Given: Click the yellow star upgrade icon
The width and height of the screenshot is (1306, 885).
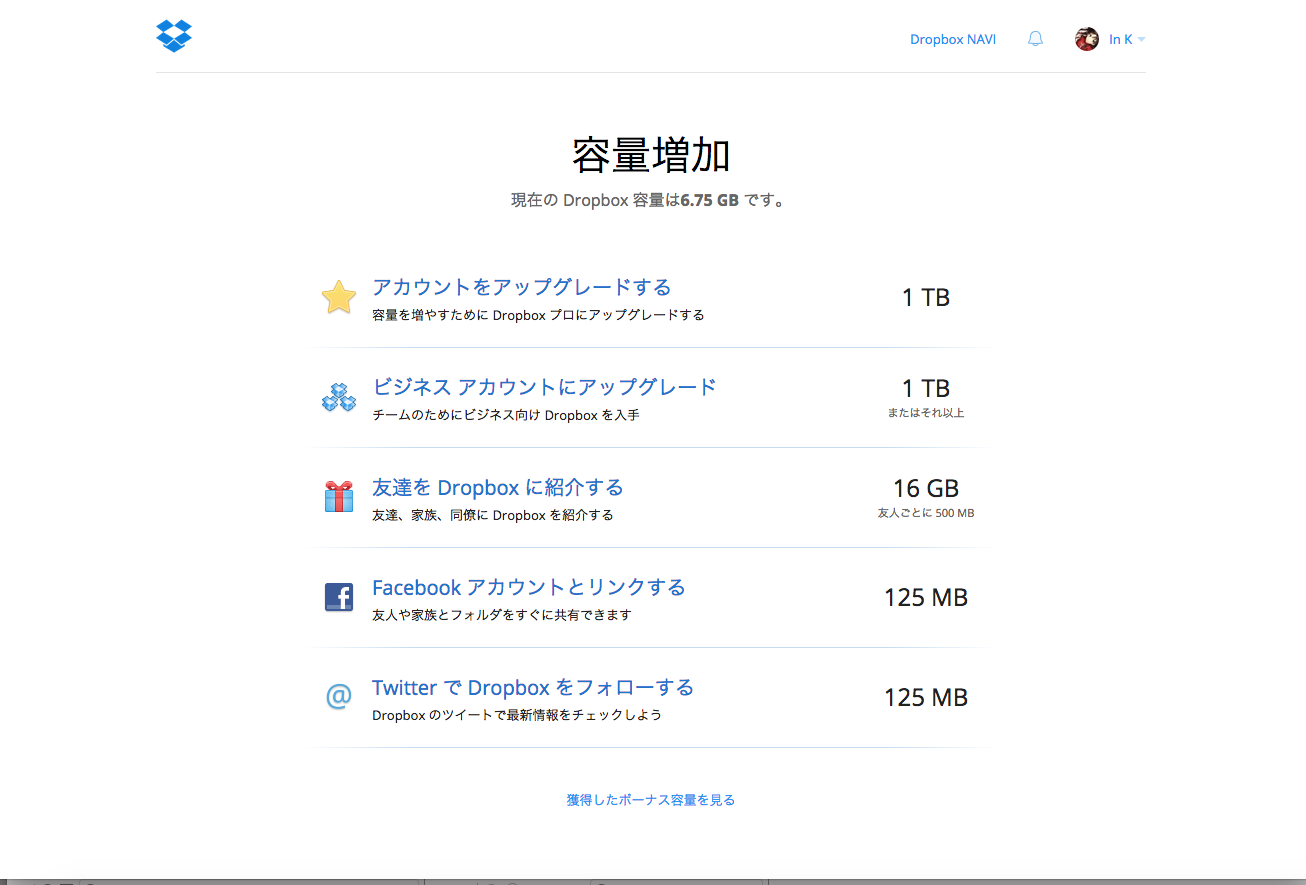Looking at the screenshot, I should pyautogui.click(x=339, y=298).
